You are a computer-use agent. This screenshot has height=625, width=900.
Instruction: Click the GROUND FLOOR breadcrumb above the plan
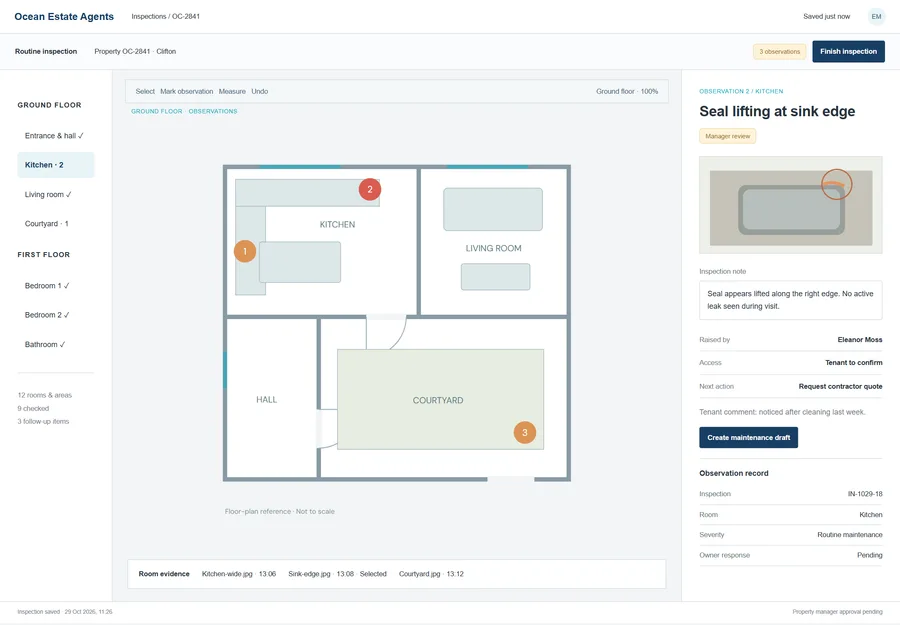156,111
